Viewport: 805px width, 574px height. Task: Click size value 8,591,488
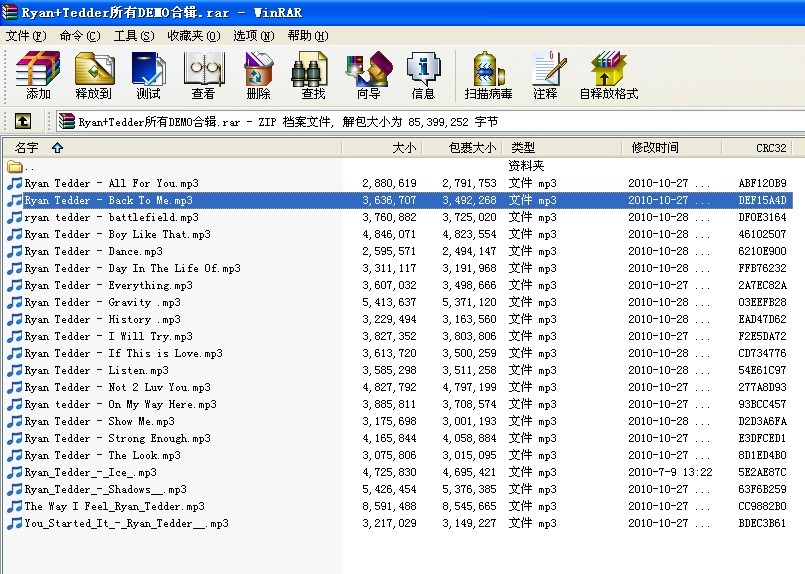click(389, 506)
